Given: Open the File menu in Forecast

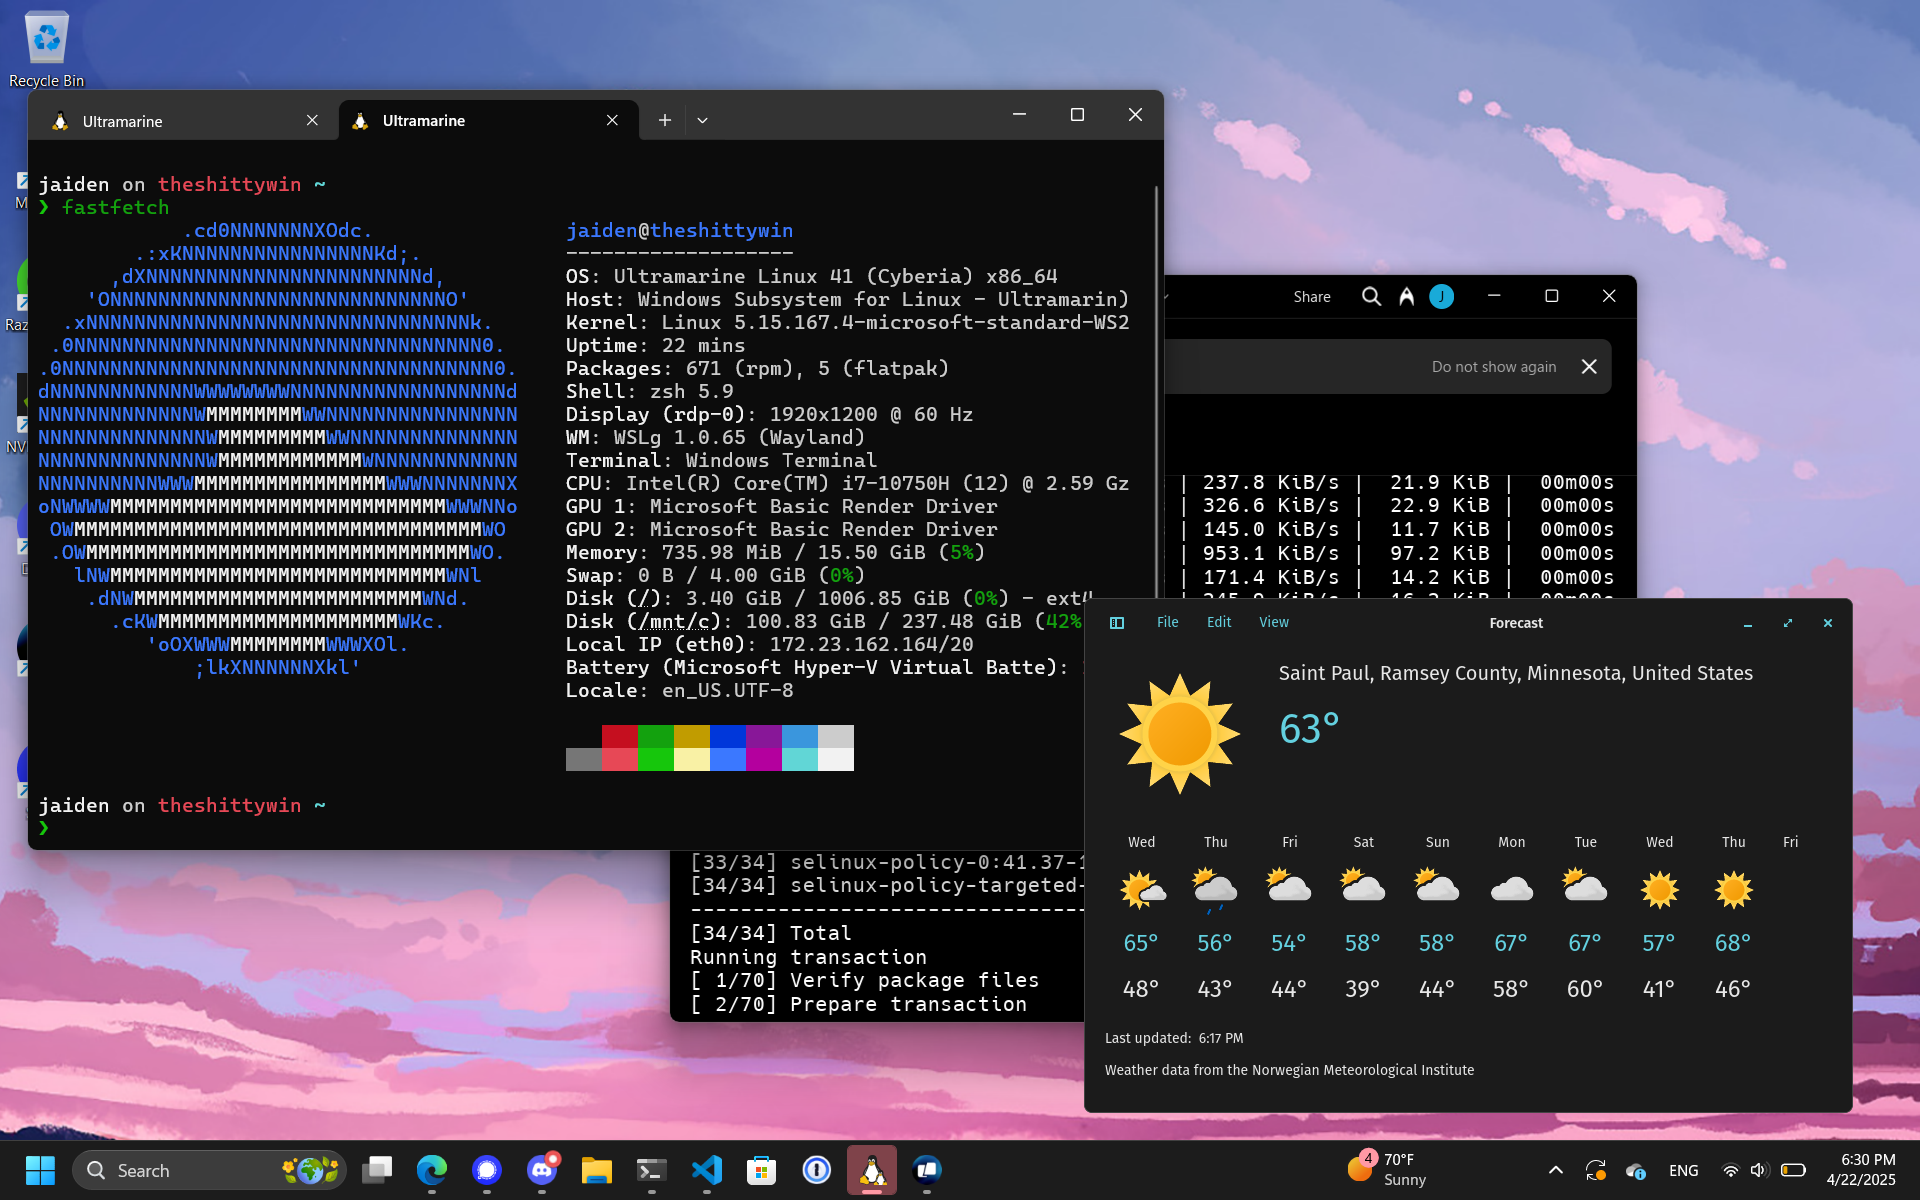Looking at the screenshot, I should pyautogui.click(x=1167, y=622).
